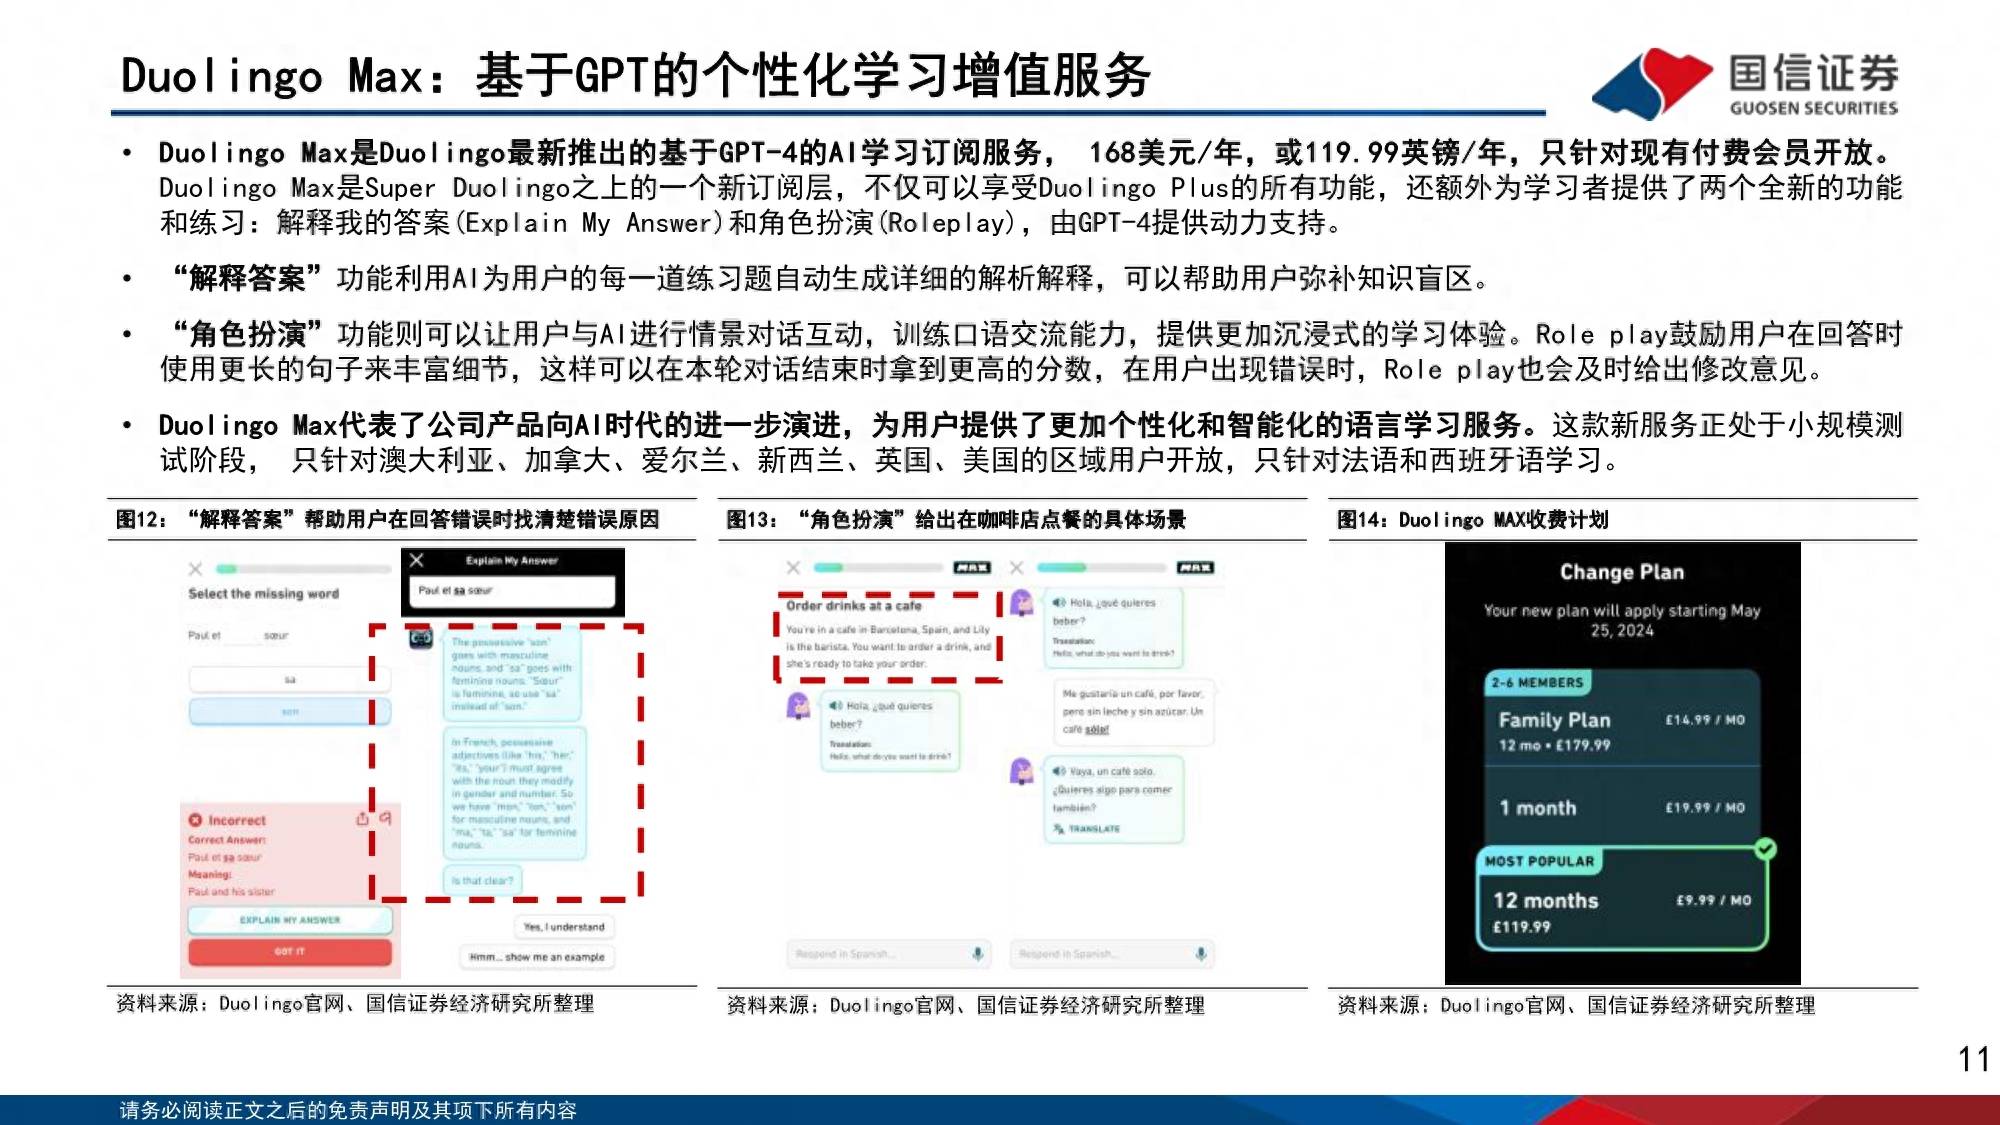Tap microphone under the cafe scenario screen
Viewport: 2000px width, 1125px height.
tap(977, 954)
